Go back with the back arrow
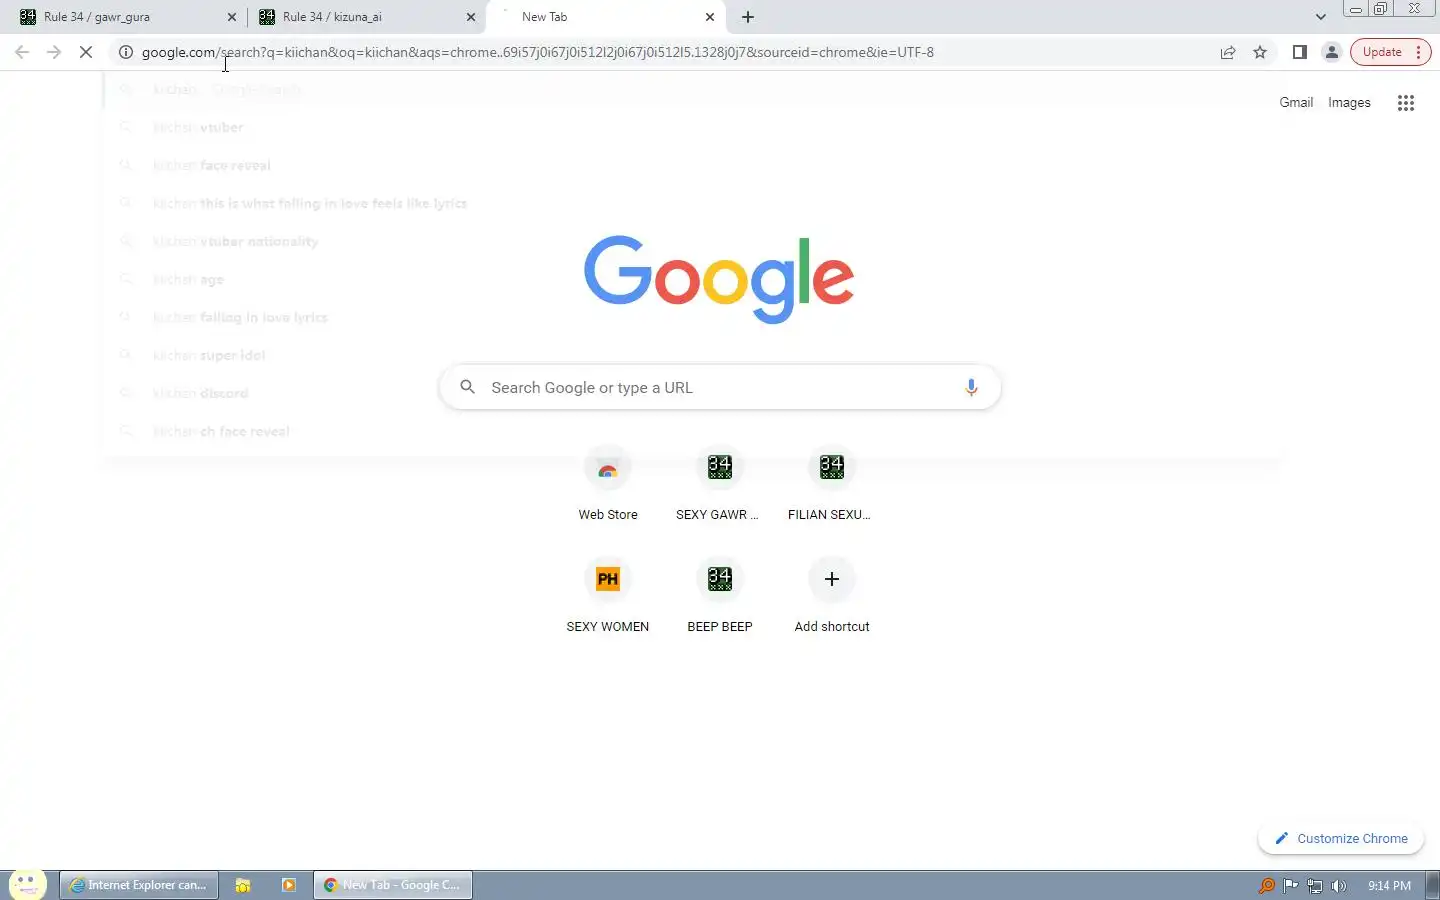This screenshot has width=1440, height=900. tap(22, 52)
